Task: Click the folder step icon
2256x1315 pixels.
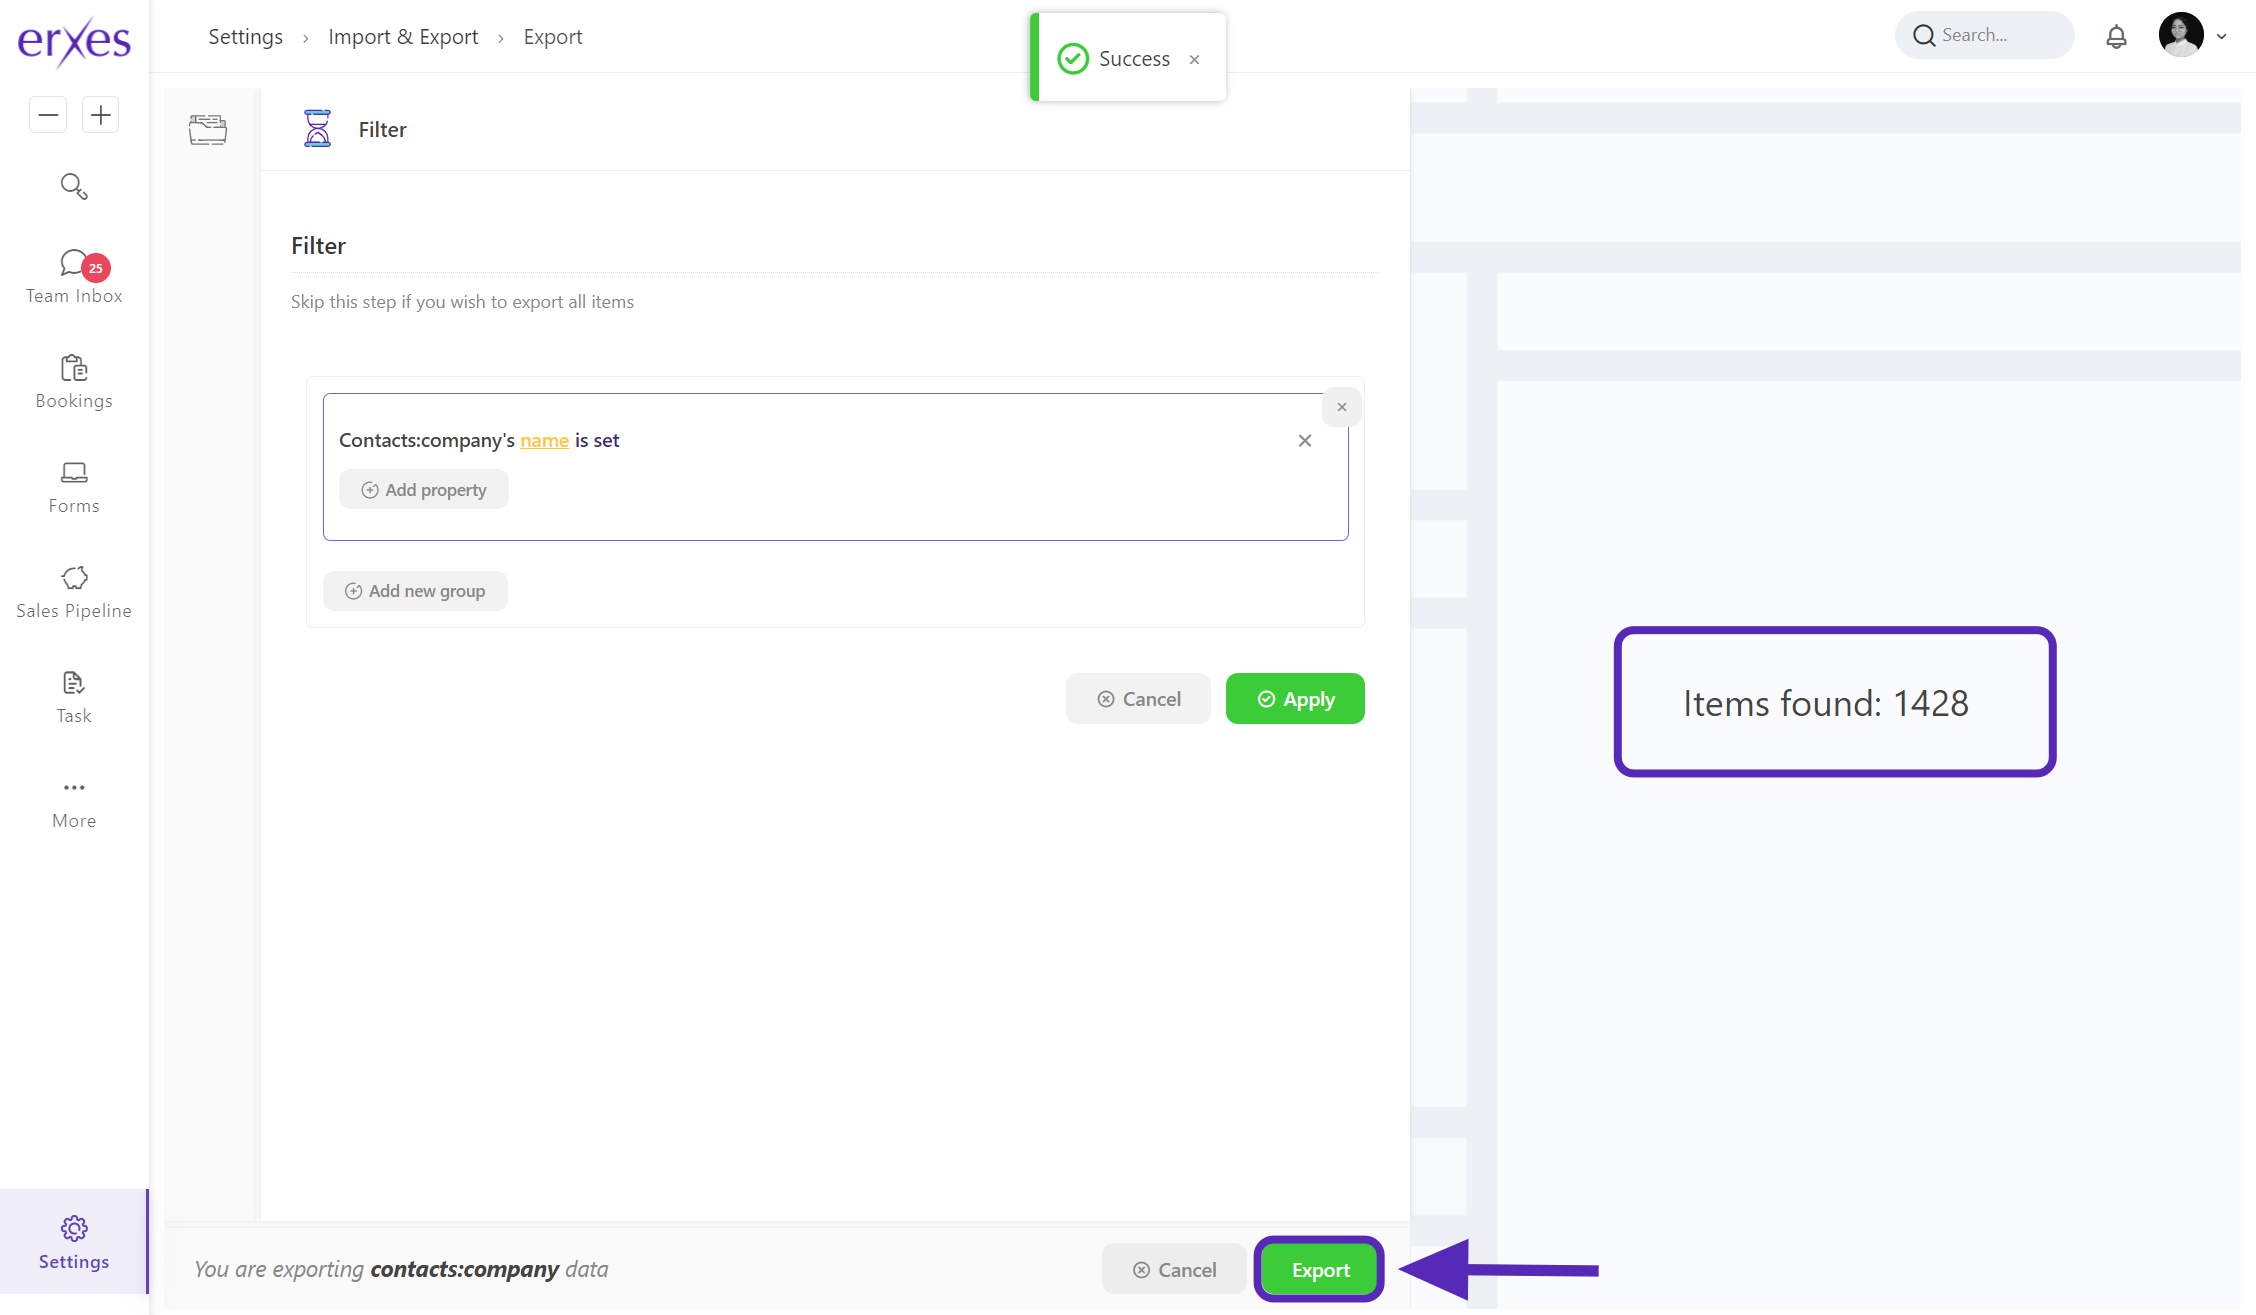Action: click(x=208, y=130)
